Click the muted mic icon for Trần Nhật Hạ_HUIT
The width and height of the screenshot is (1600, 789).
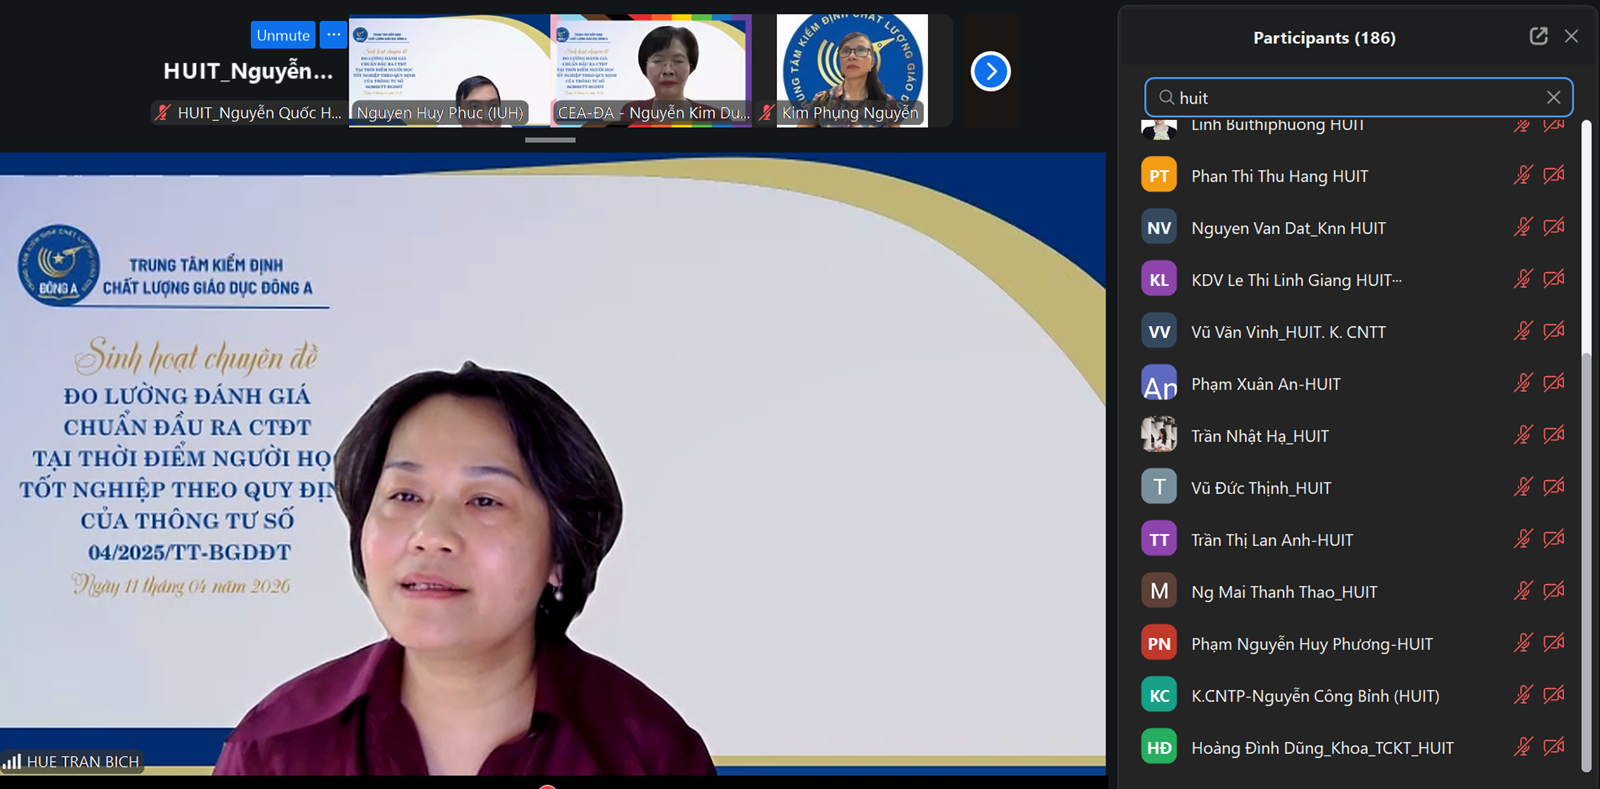point(1522,435)
